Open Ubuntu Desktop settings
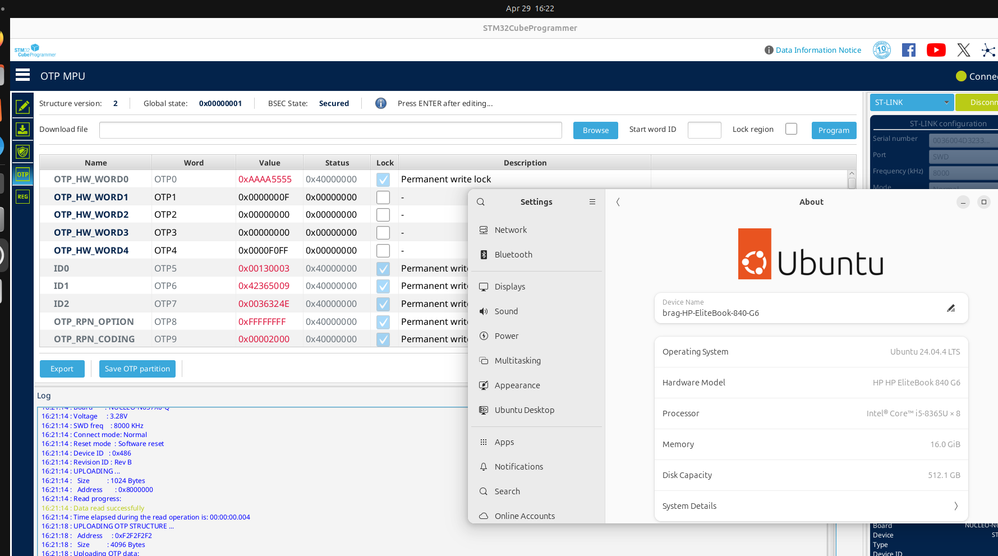Screen dimensions: 998x556 537,410
